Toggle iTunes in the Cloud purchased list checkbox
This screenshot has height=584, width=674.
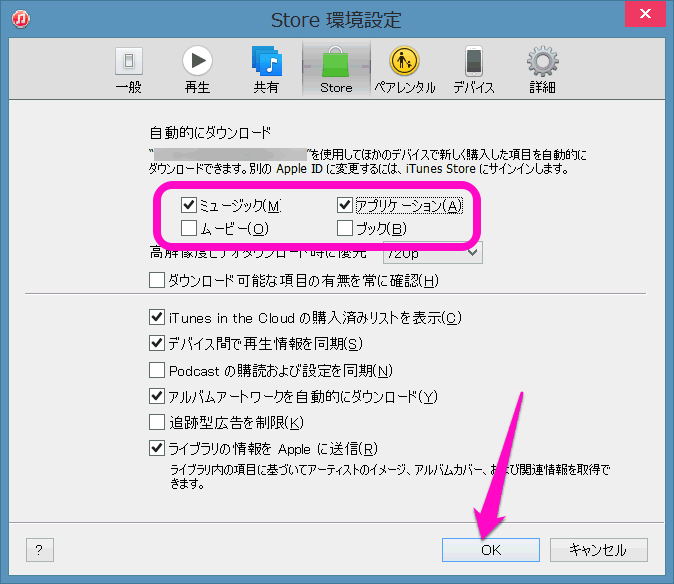(x=157, y=318)
